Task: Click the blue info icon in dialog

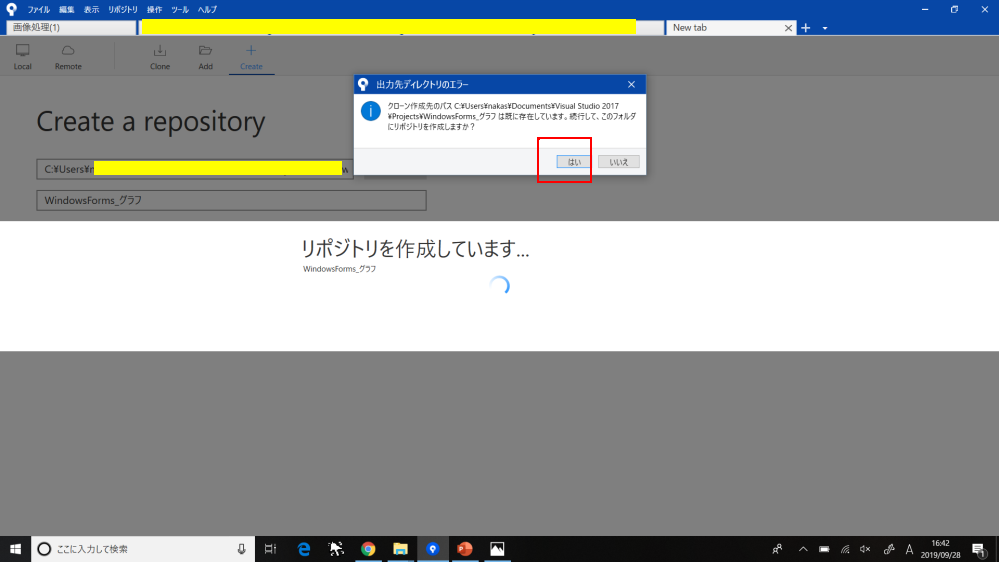Action: click(x=371, y=111)
